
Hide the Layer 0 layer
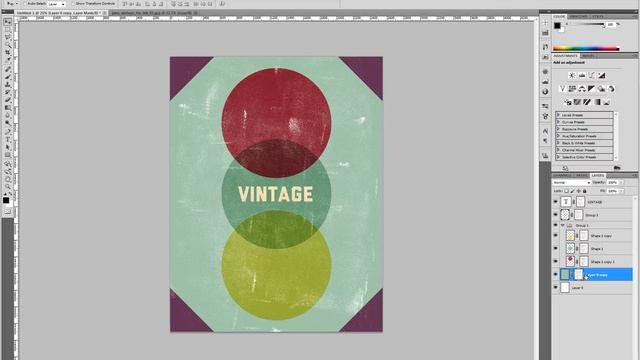(x=556, y=288)
